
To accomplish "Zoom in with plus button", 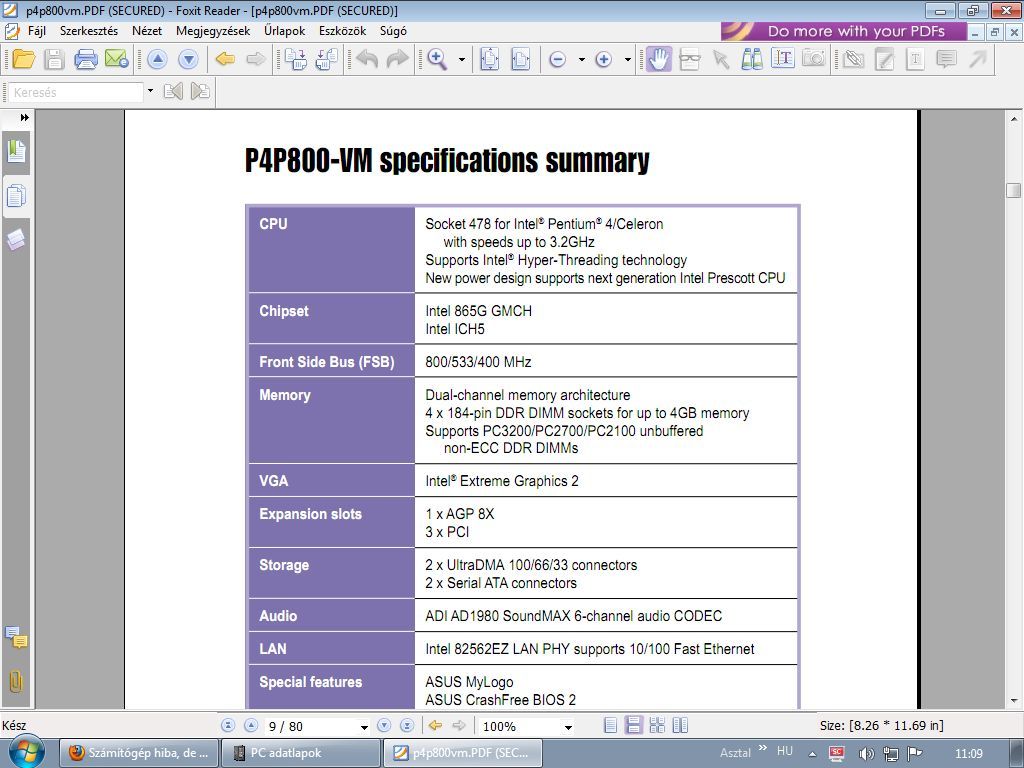I will pos(603,59).
